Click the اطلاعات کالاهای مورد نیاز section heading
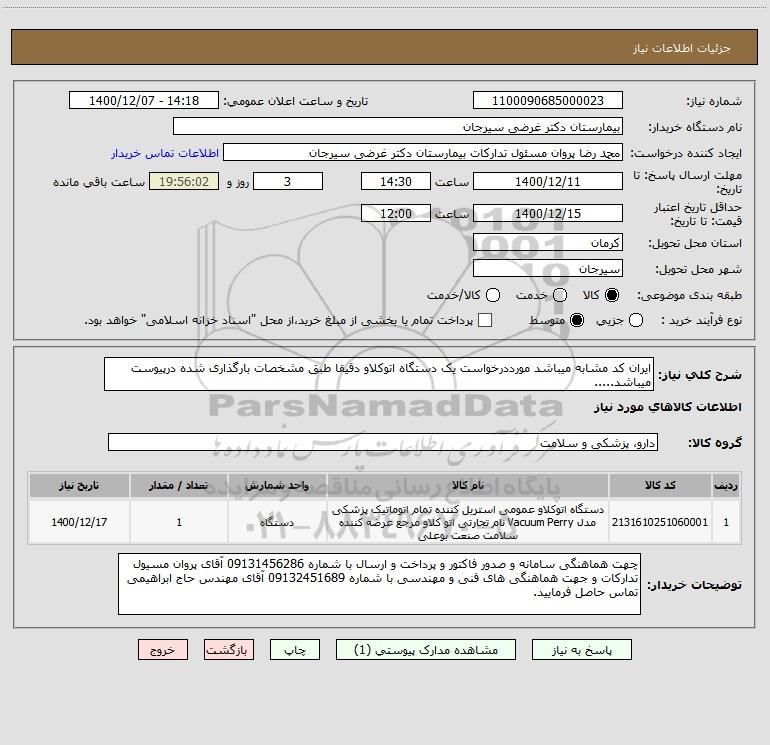 click(x=668, y=407)
